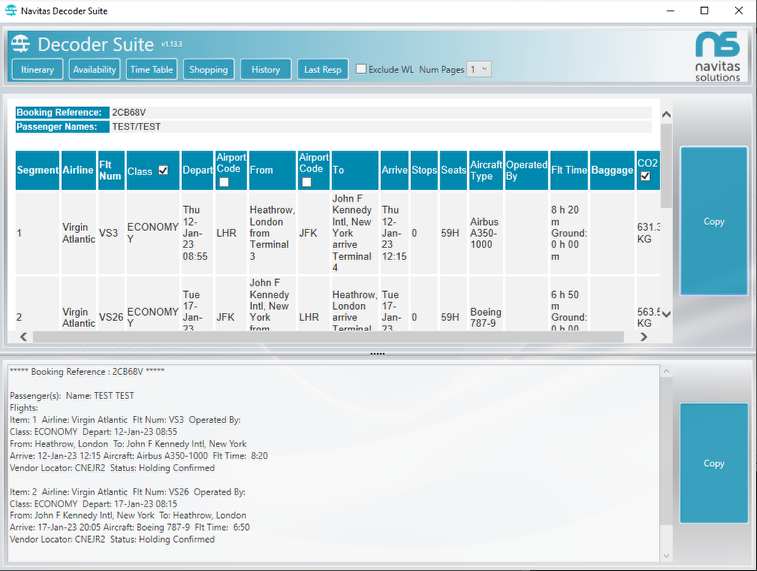
Task: Click the Booking Reference value 2CB68V
Action: coord(129,112)
